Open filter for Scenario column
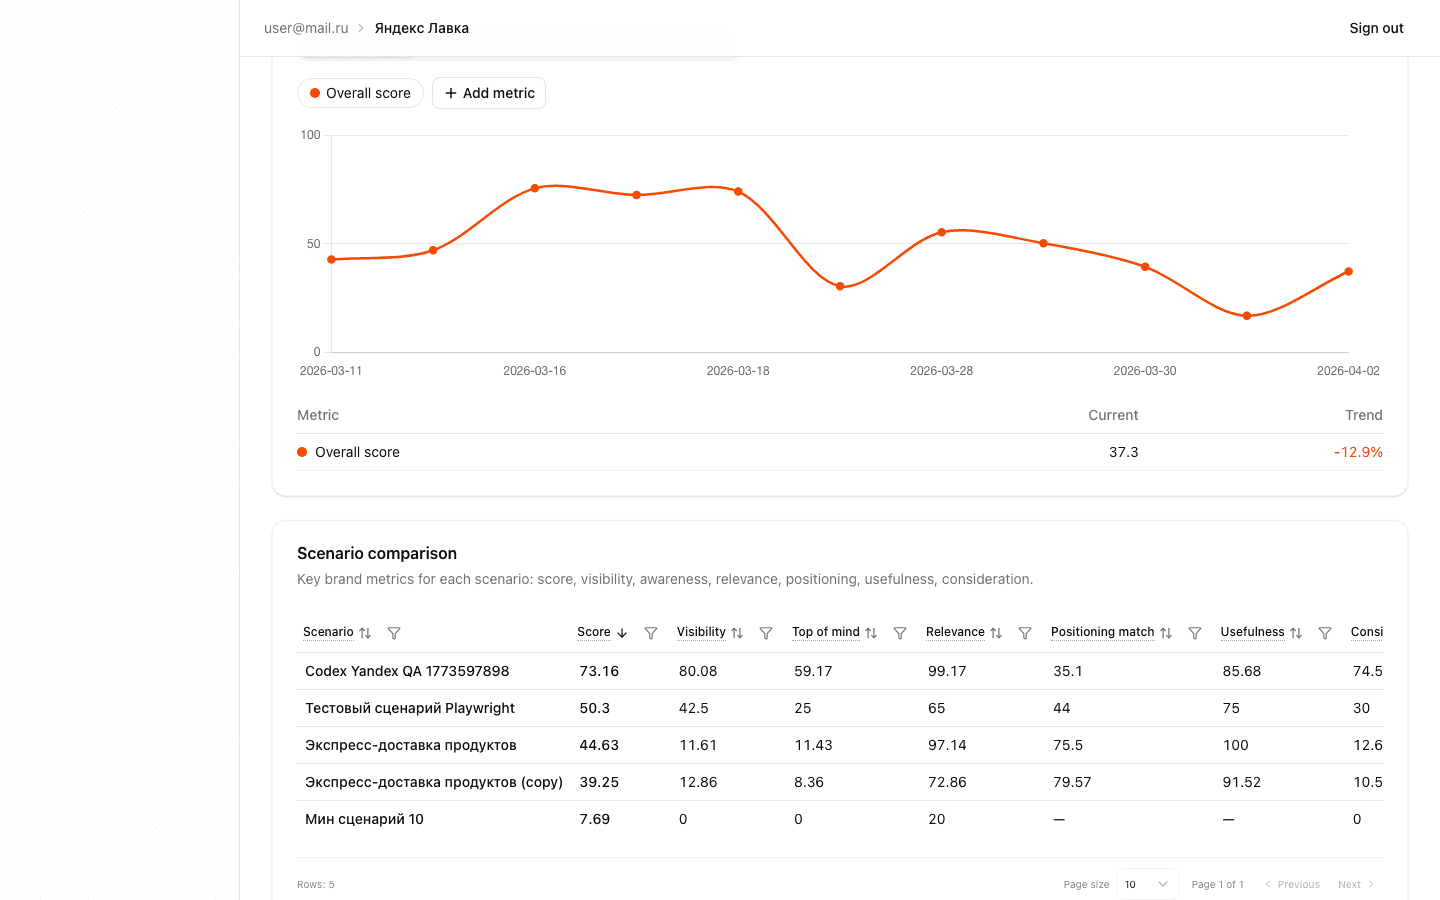The image size is (1440, 900). click(394, 633)
